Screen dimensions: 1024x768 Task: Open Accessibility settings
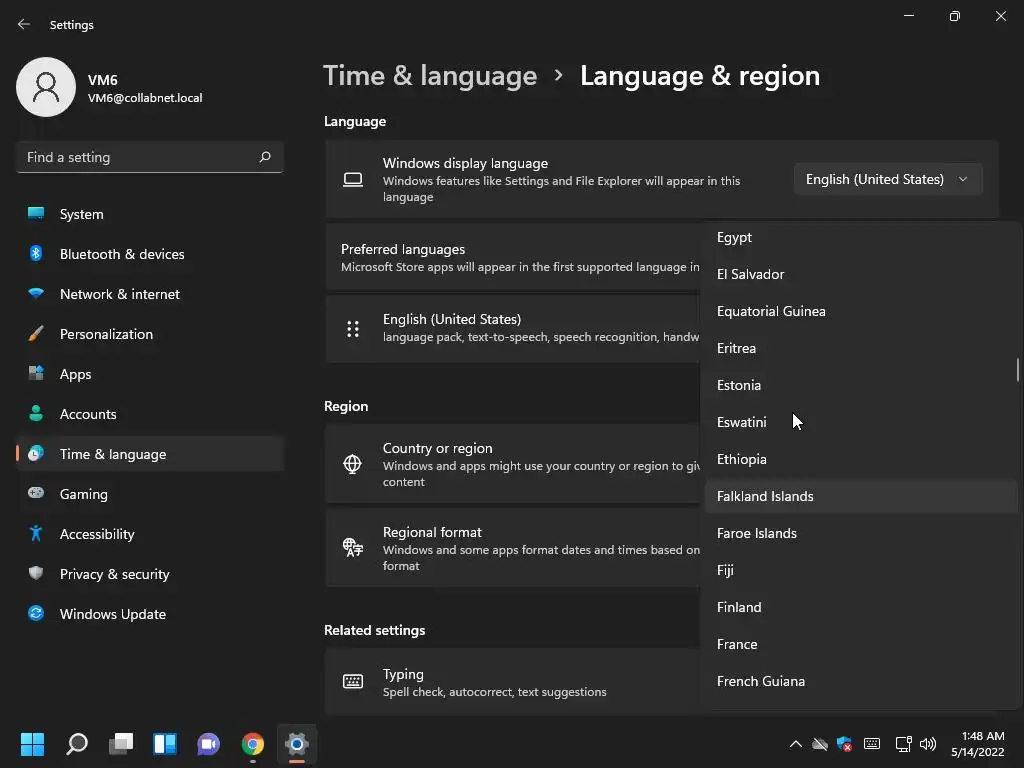pos(150,534)
